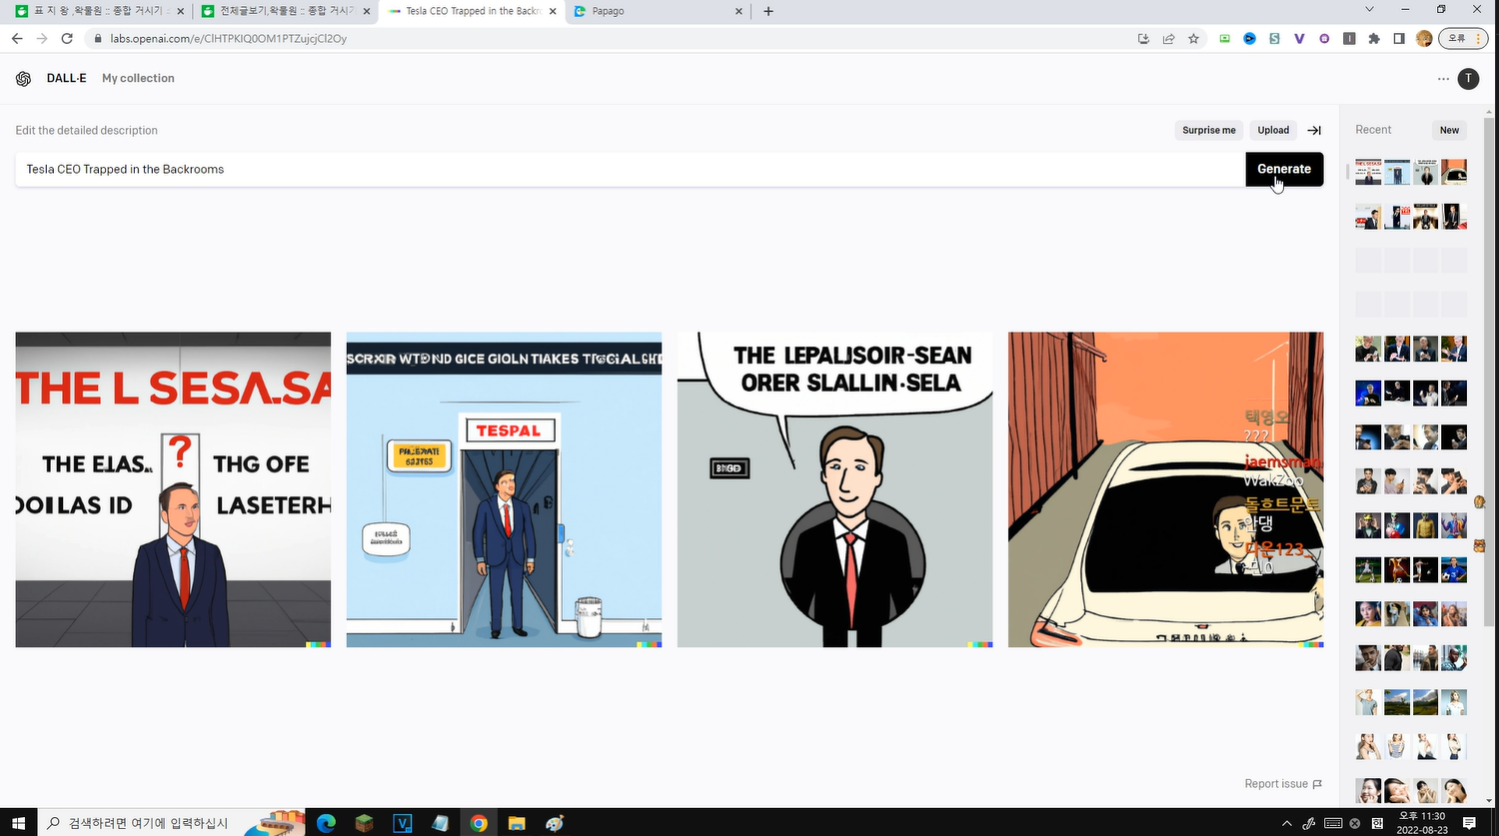Open generated image with speech bubble man
Image resolution: width=1499 pixels, height=836 pixels.
click(x=835, y=490)
